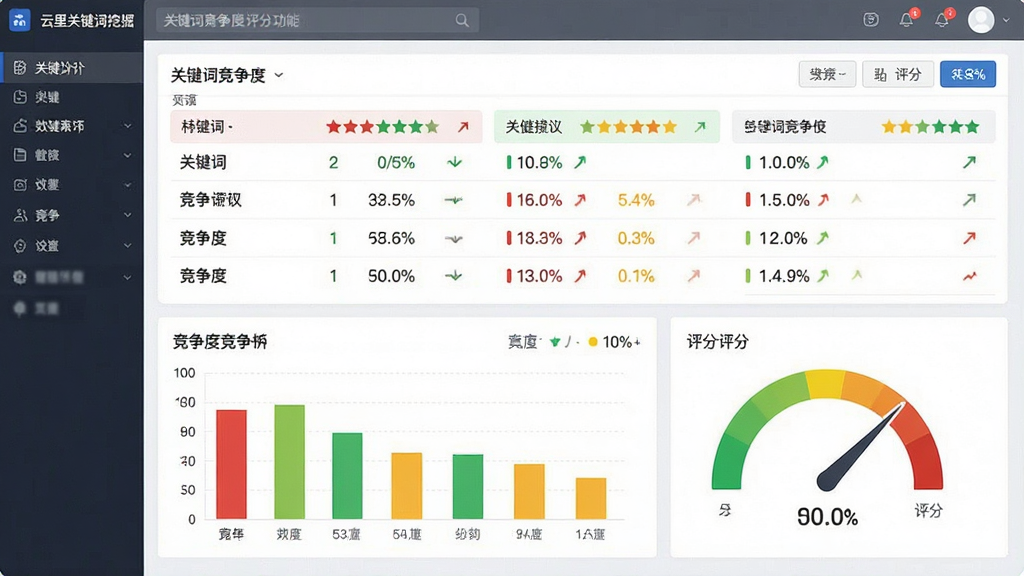The image size is (1024, 576).
Task: Click the far-right red trend icon in 1.4.9% row
Action: coord(970,276)
